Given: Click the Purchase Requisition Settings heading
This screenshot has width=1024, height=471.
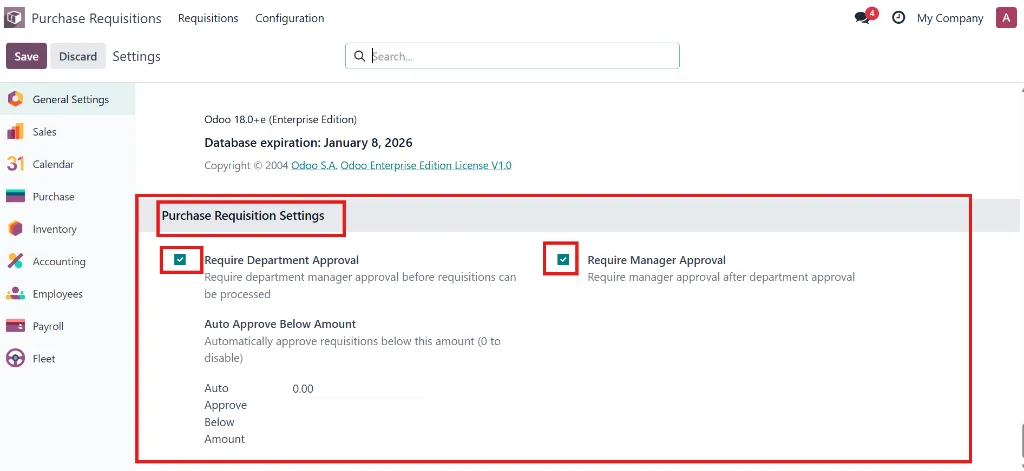Looking at the screenshot, I should (x=243, y=216).
